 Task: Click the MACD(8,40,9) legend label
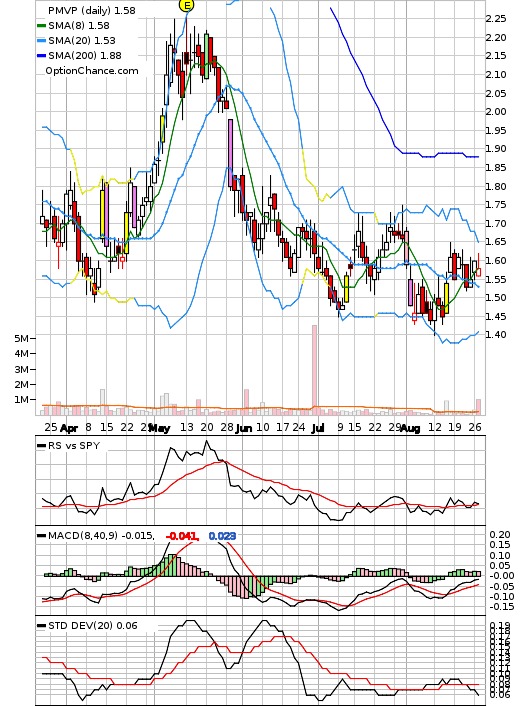click(x=83, y=536)
